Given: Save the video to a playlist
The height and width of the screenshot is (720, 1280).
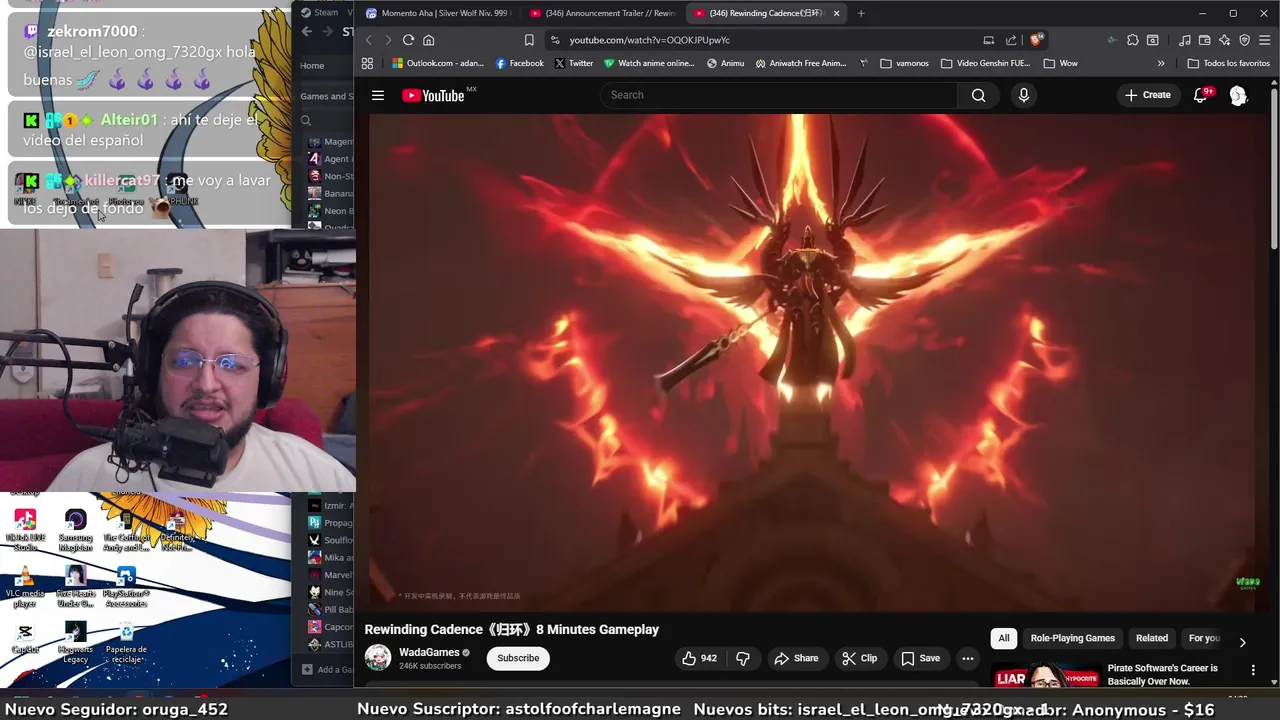Looking at the screenshot, I should (920, 658).
